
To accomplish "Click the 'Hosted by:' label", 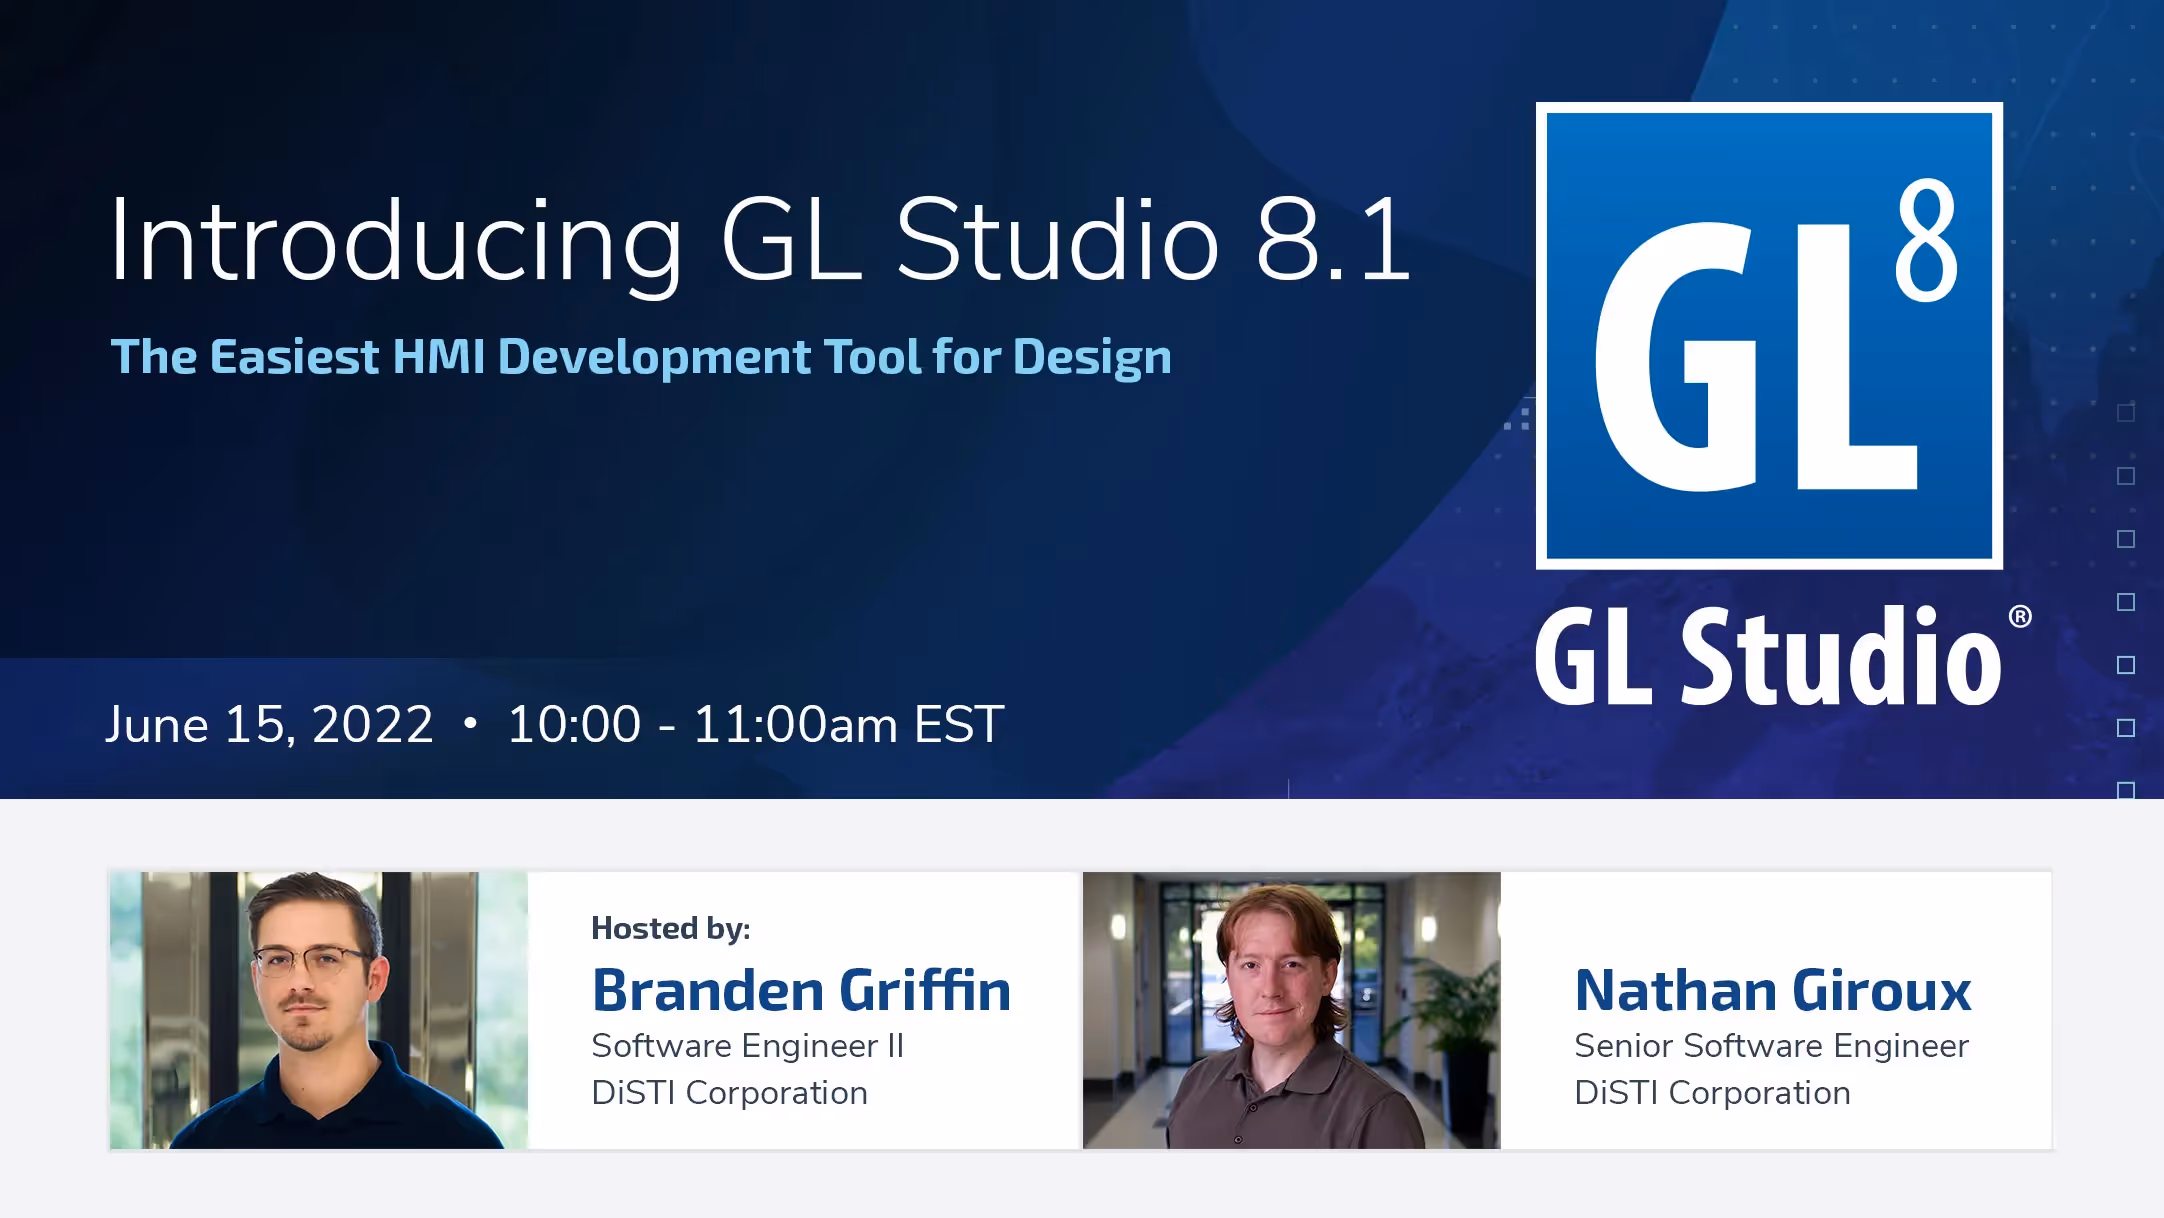I will (x=671, y=928).
